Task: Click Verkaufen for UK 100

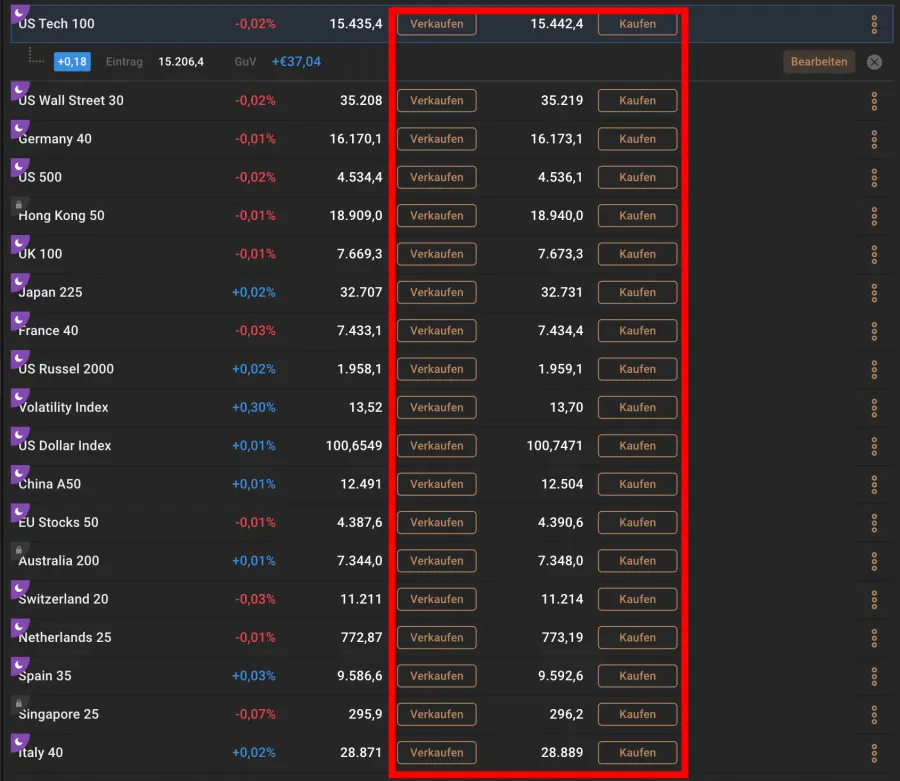Action: (x=436, y=254)
